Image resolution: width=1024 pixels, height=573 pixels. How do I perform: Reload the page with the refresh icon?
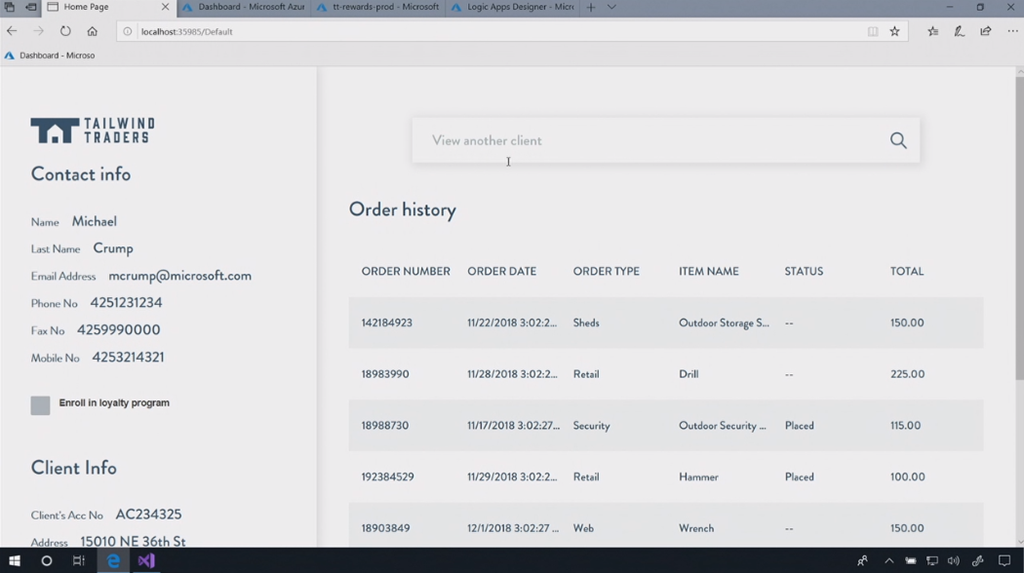pos(65,31)
